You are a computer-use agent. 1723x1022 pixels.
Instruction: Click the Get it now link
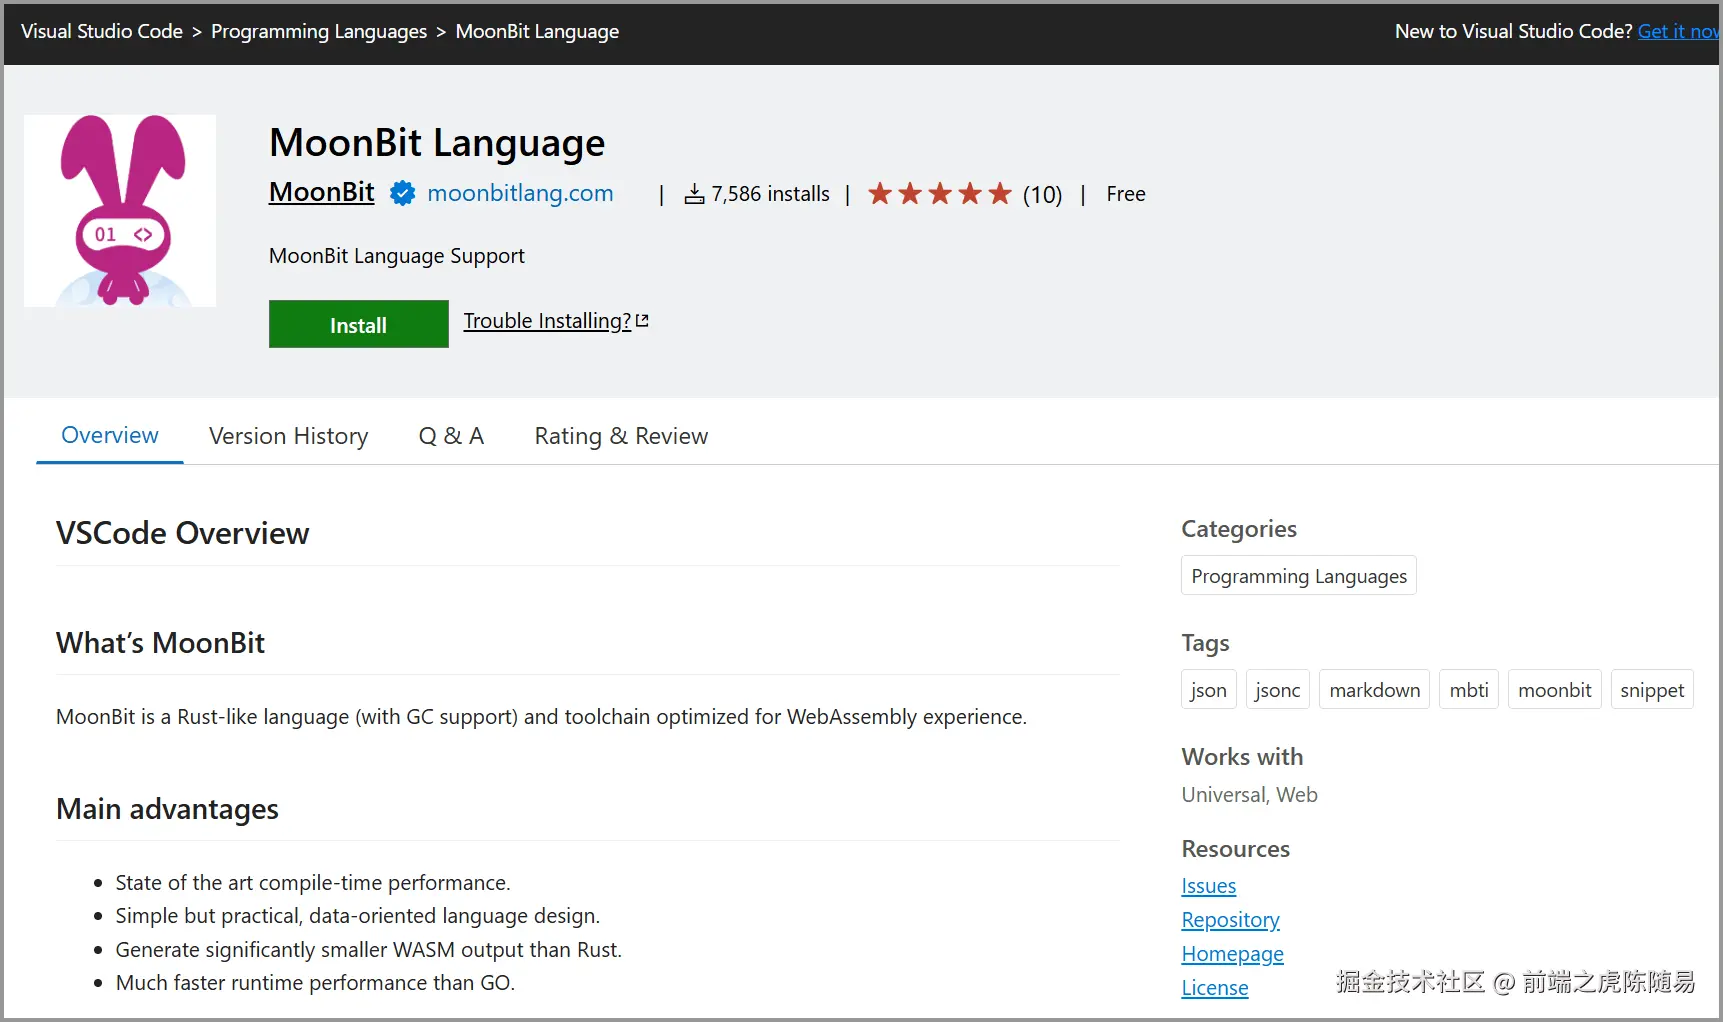click(x=1678, y=32)
